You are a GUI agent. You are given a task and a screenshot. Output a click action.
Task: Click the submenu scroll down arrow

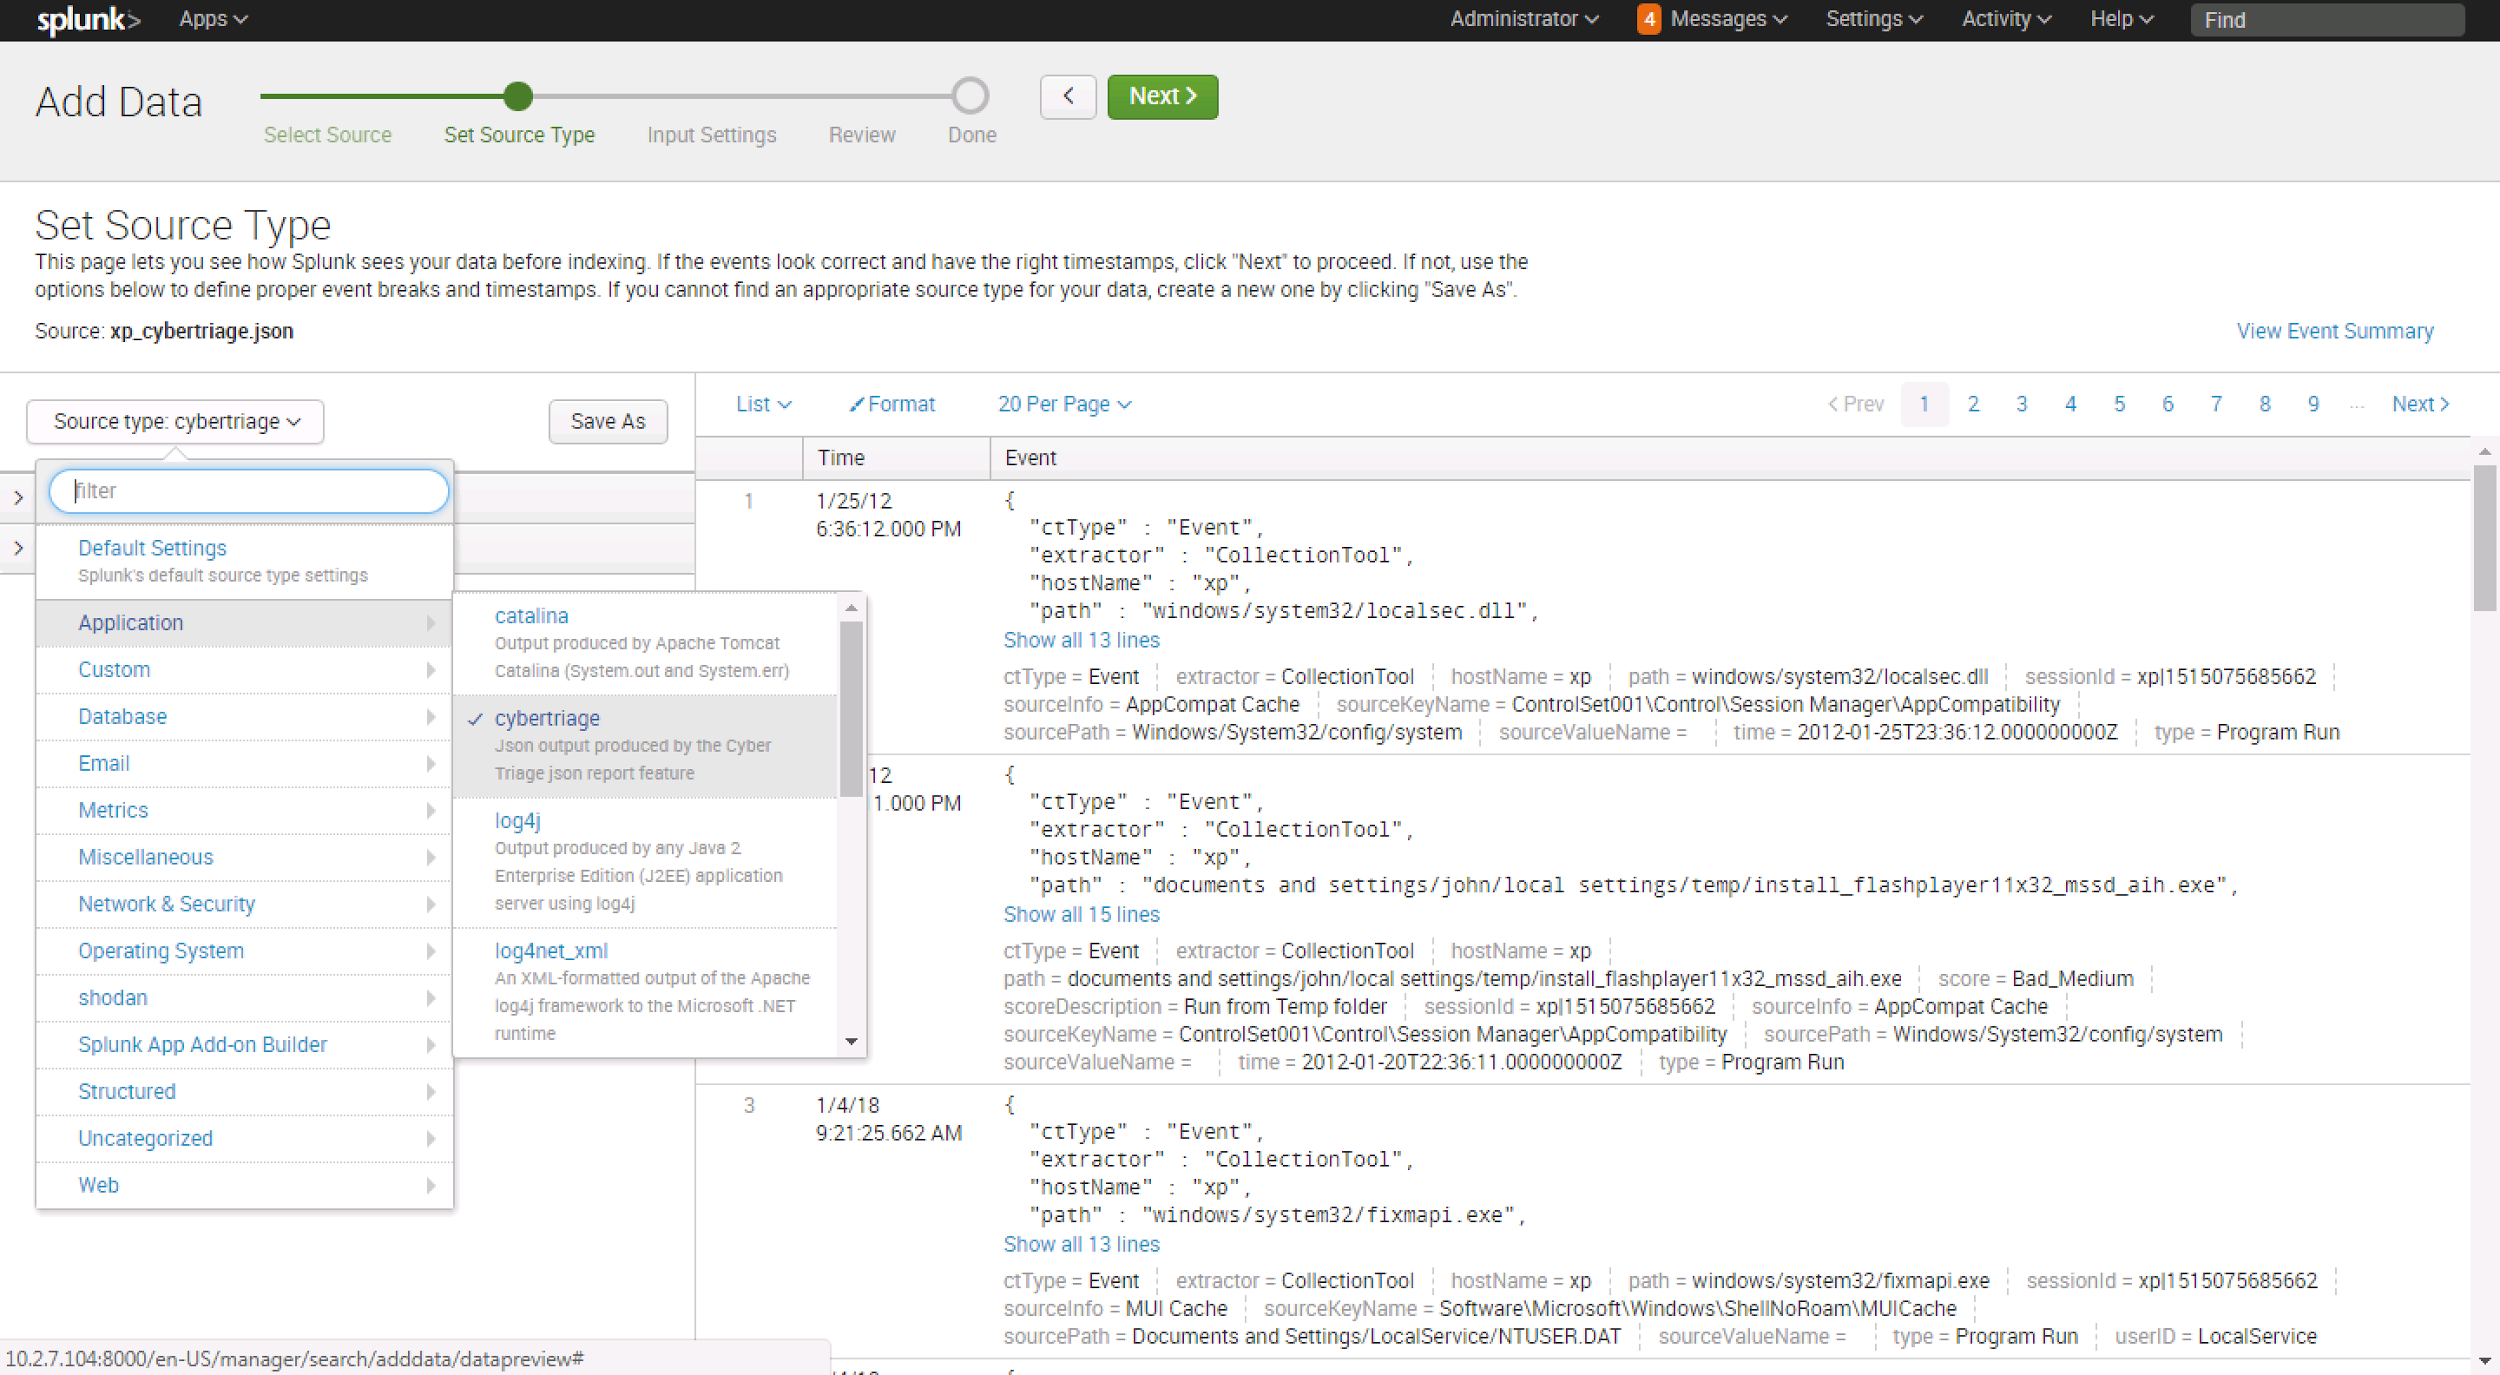pyautogui.click(x=852, y=1042)
